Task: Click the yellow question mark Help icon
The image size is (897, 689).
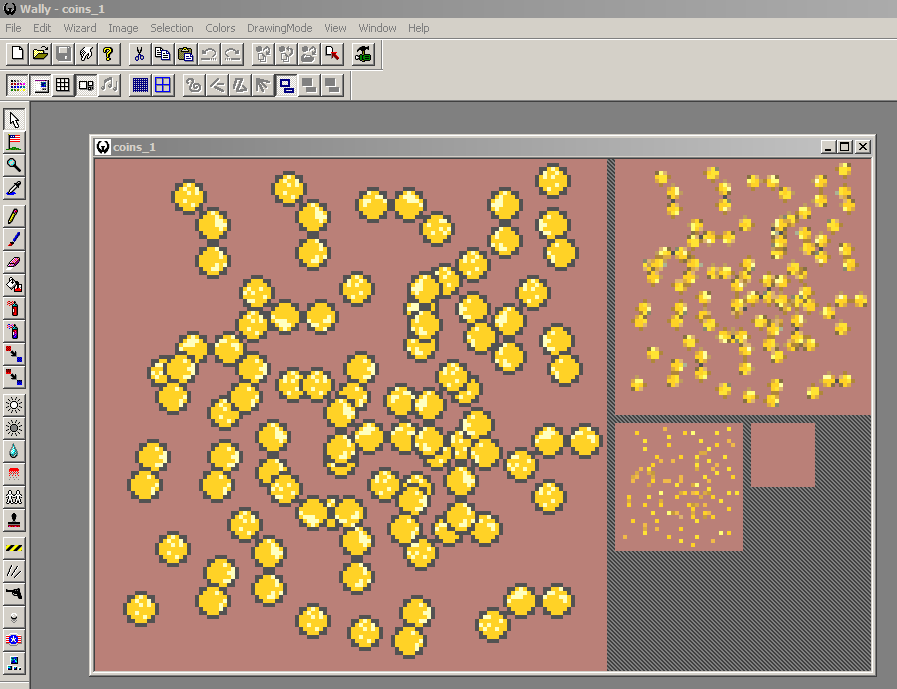Action: pos(109,54)
